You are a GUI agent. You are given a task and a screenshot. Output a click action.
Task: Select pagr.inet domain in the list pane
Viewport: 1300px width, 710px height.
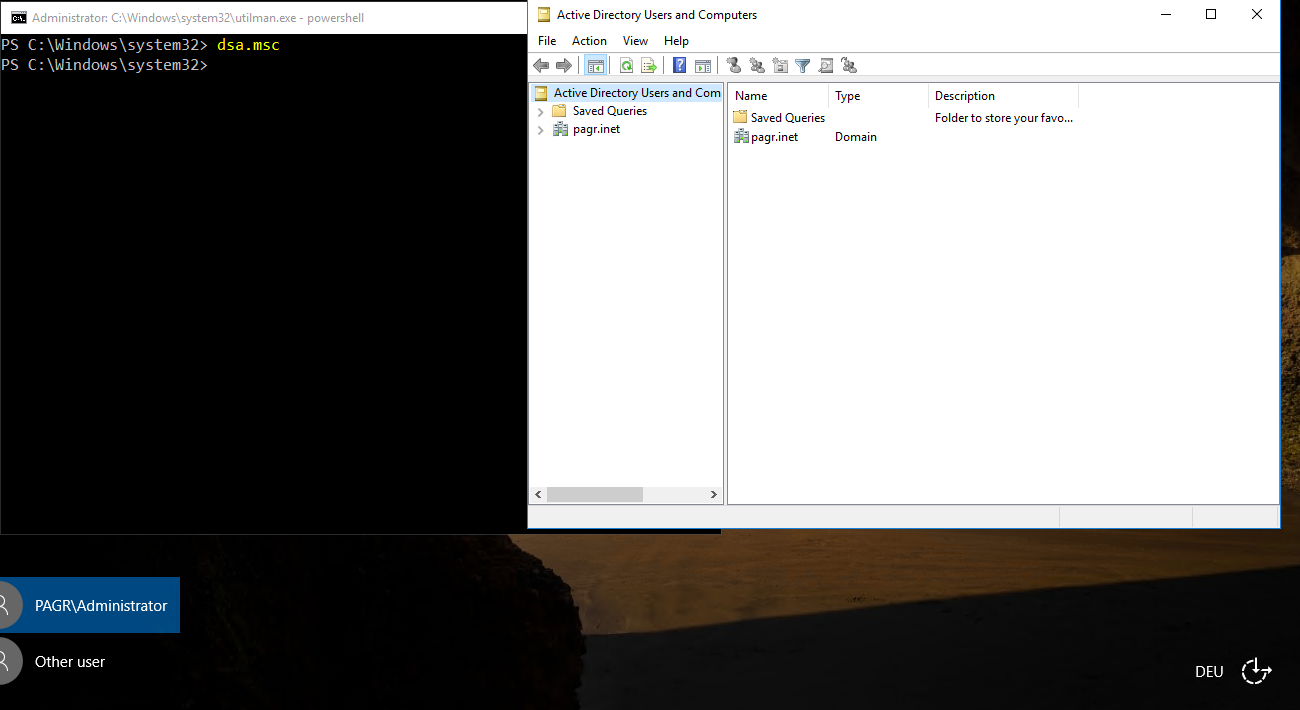coord(774,137)
